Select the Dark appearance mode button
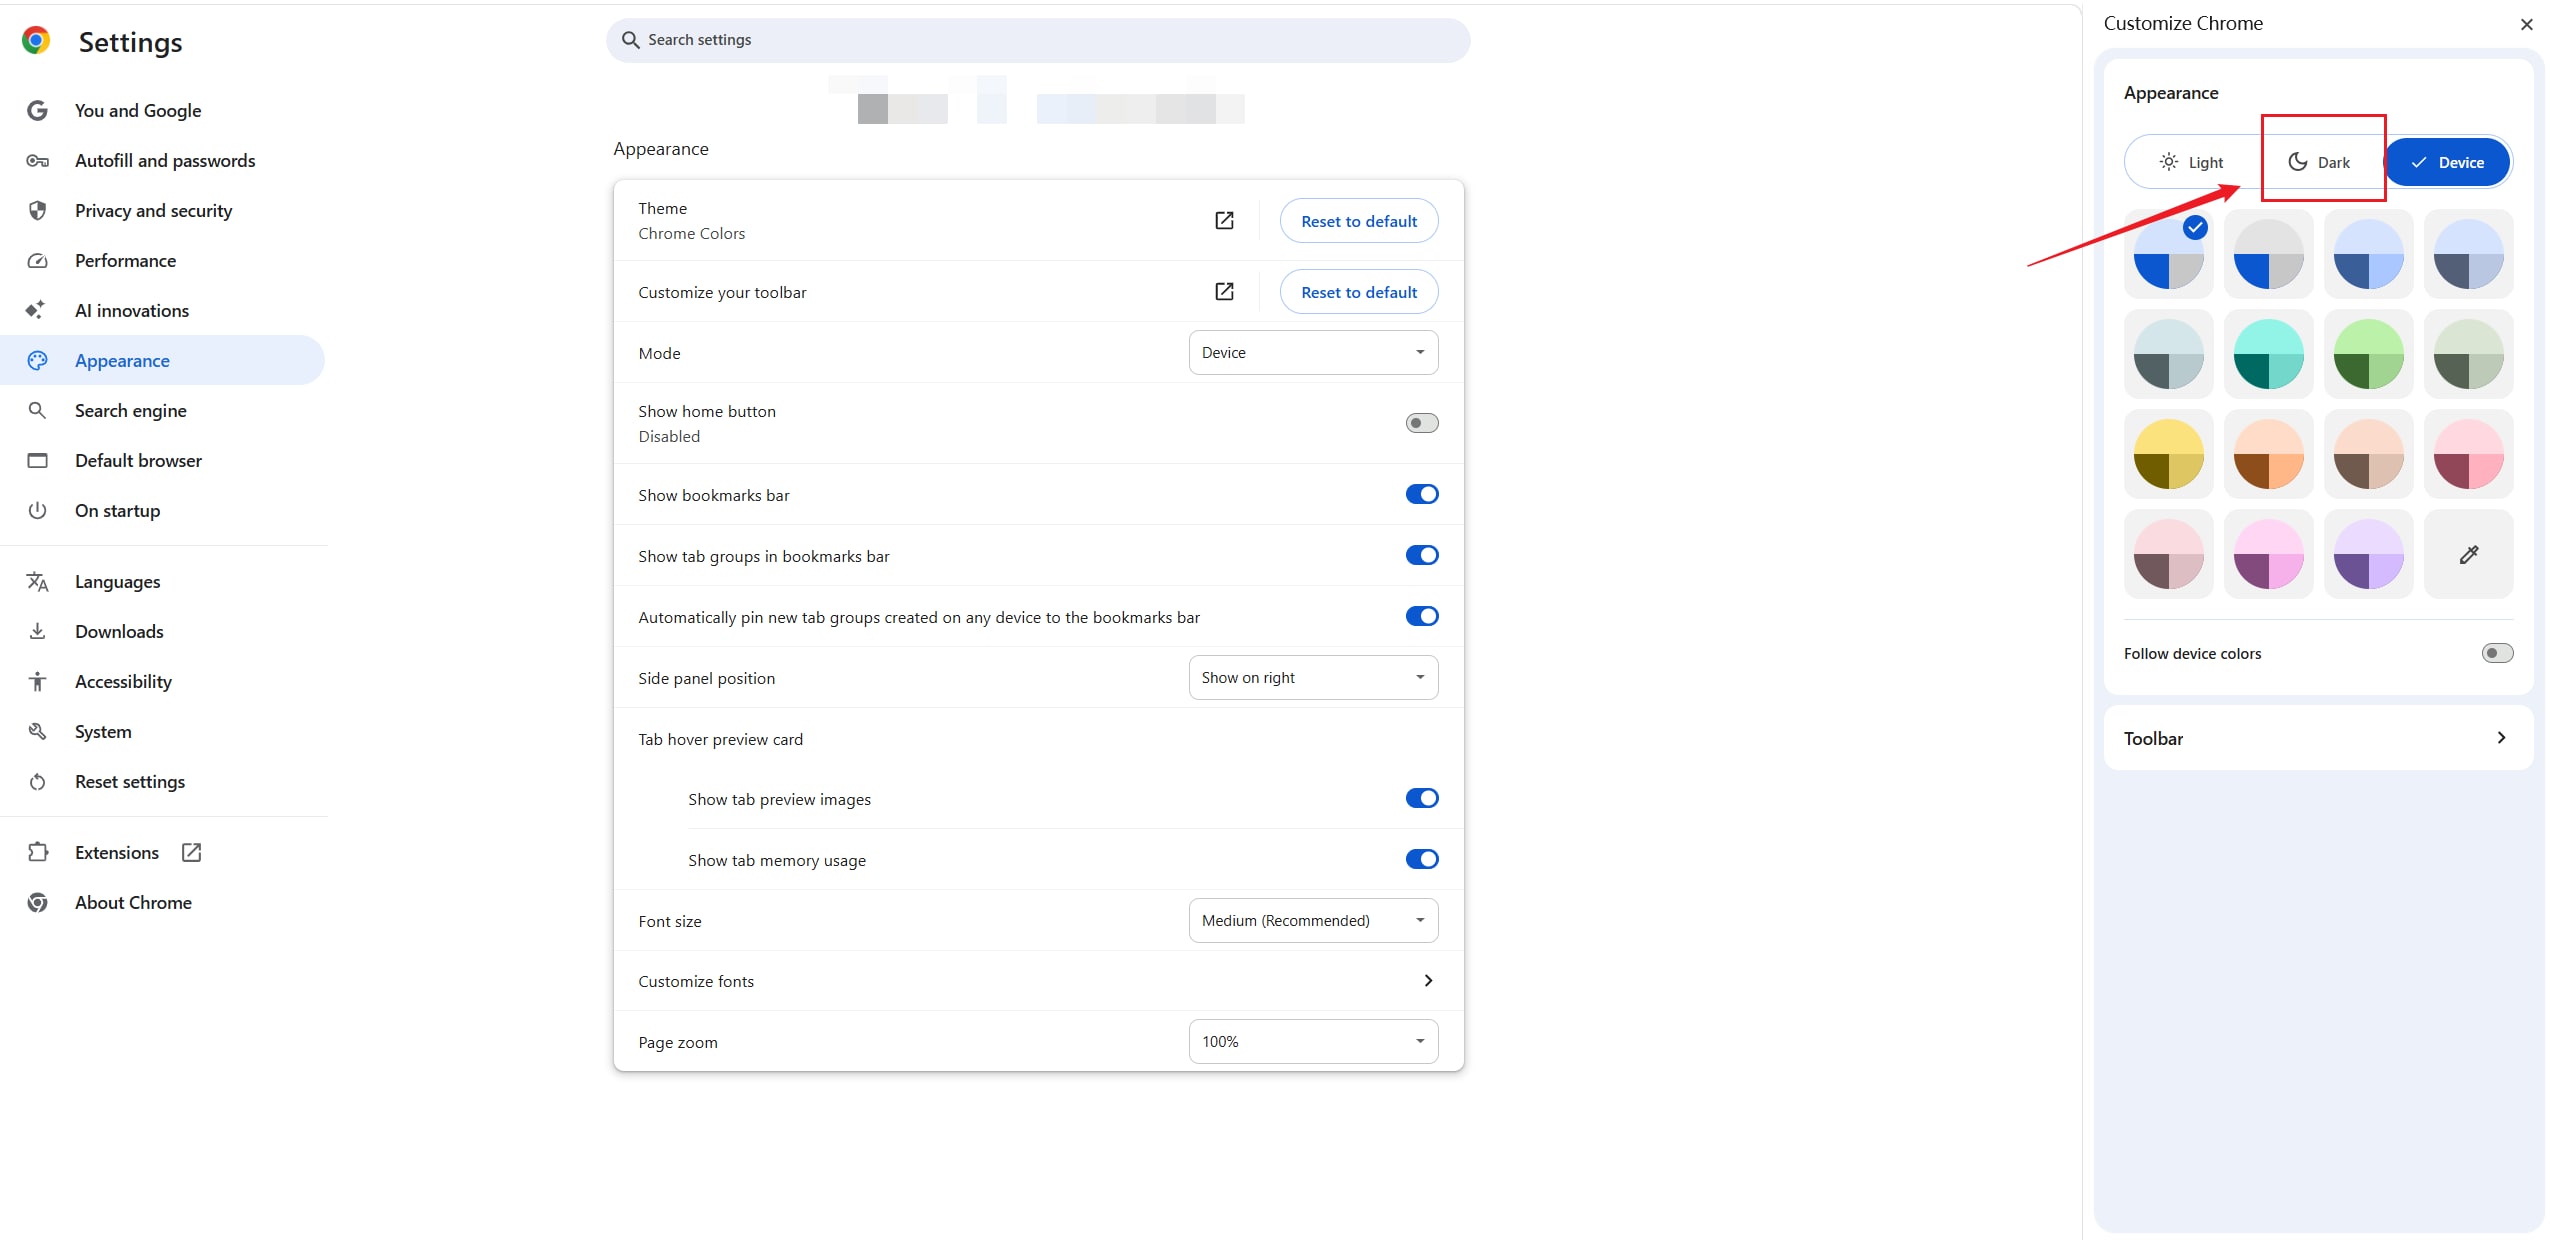 2319,162
